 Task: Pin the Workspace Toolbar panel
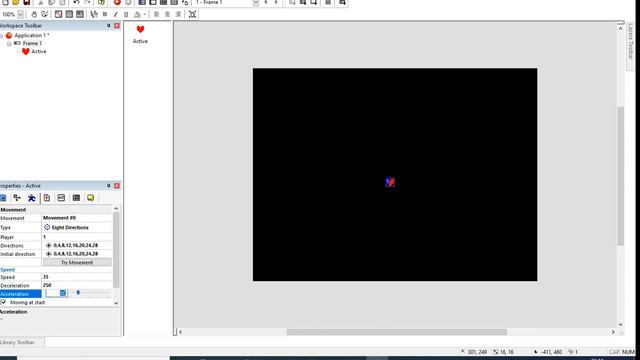tap(109, 26)
